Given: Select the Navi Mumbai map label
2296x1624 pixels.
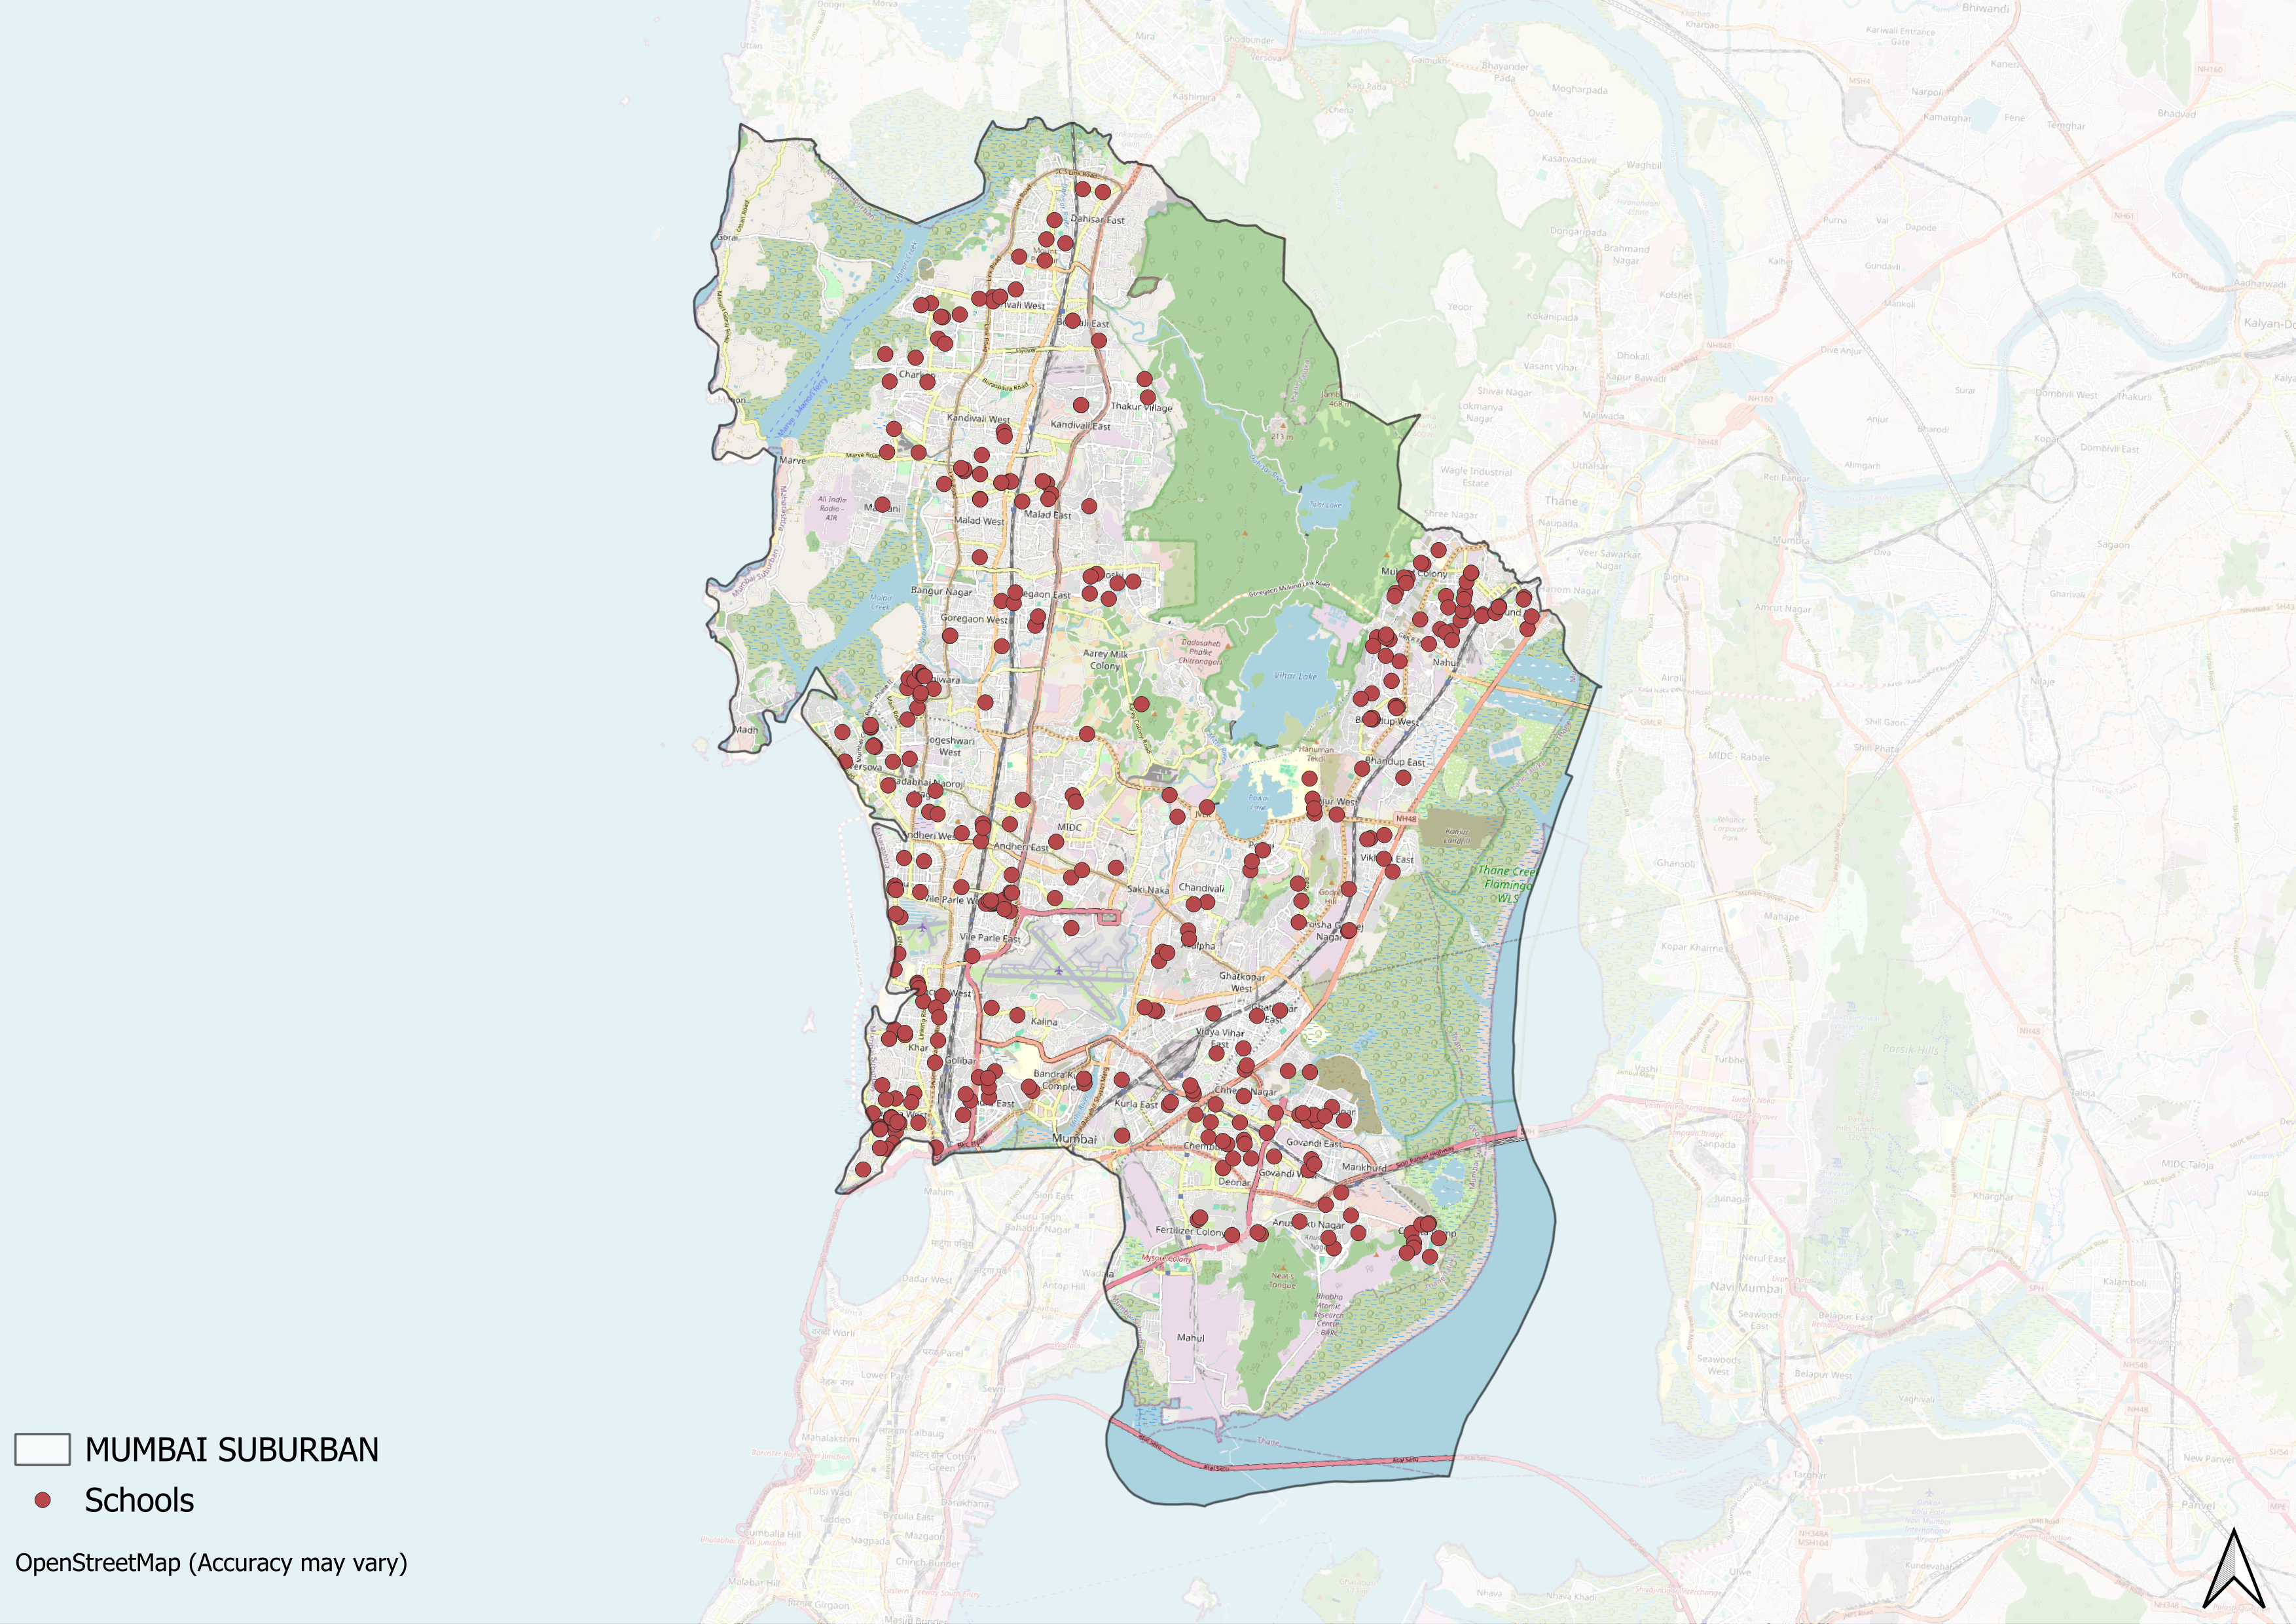Looking at the screenshot, I should coord(1746,1287).
